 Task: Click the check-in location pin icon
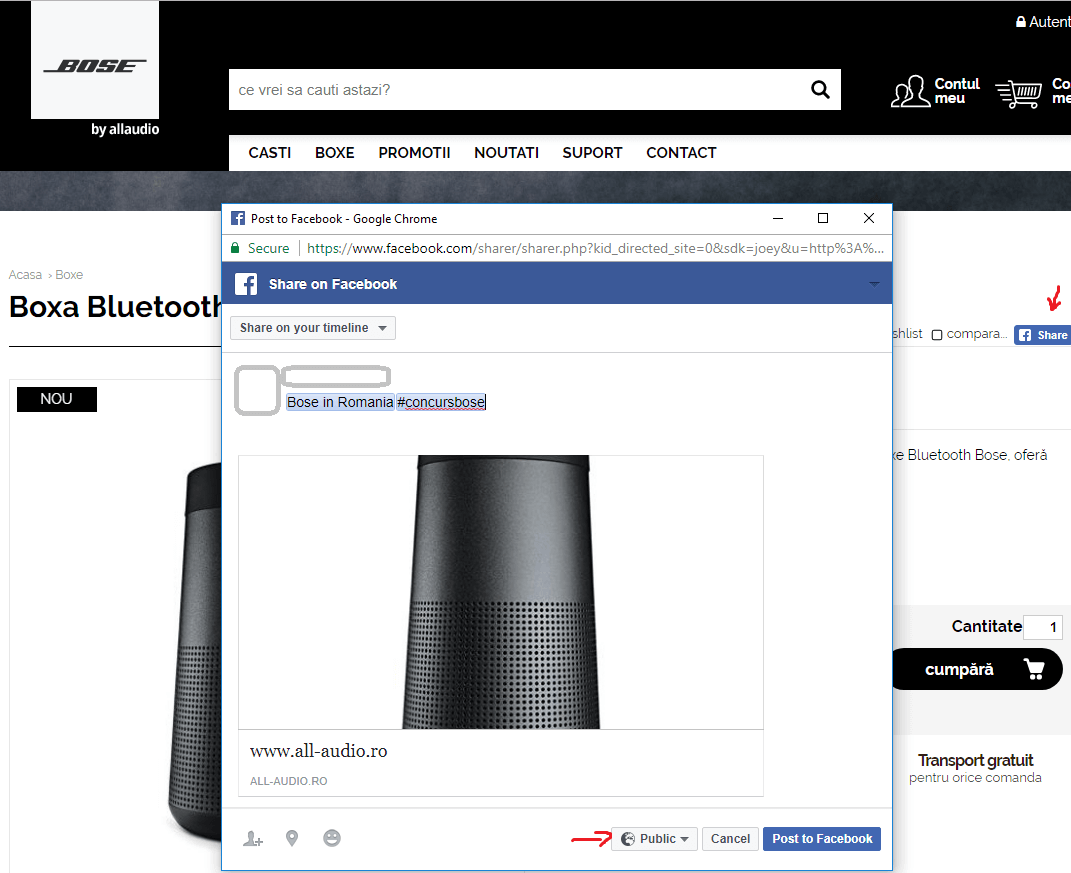coord(292,838)
